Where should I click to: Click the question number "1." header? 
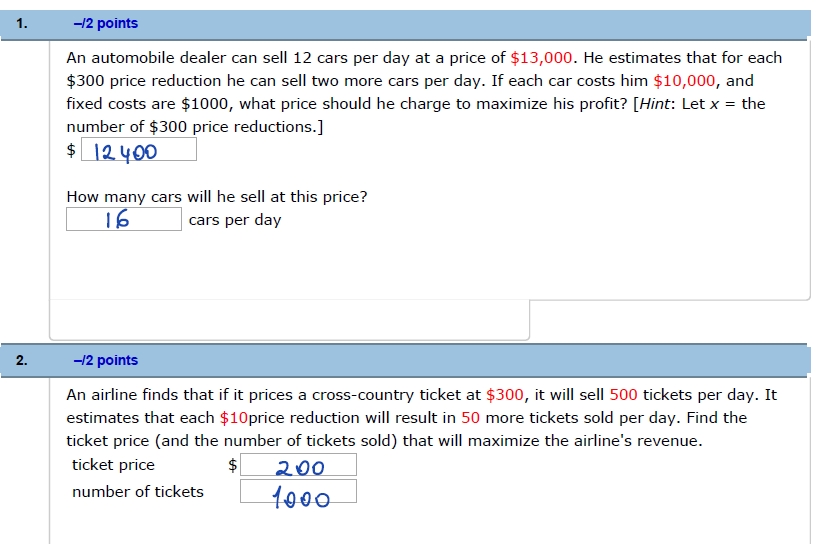click(x=23, y=23)
